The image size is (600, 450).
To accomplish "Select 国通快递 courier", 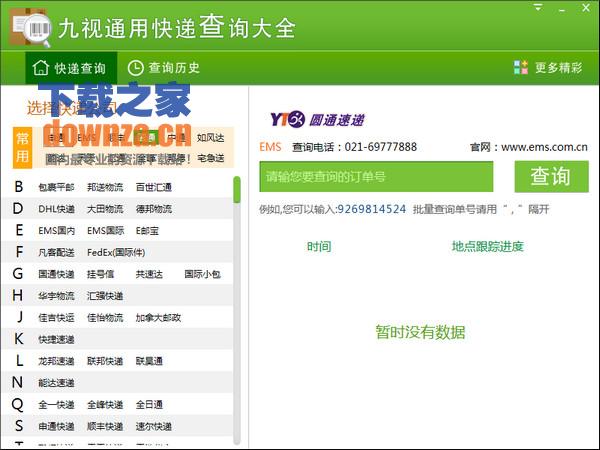I will 56,274.
